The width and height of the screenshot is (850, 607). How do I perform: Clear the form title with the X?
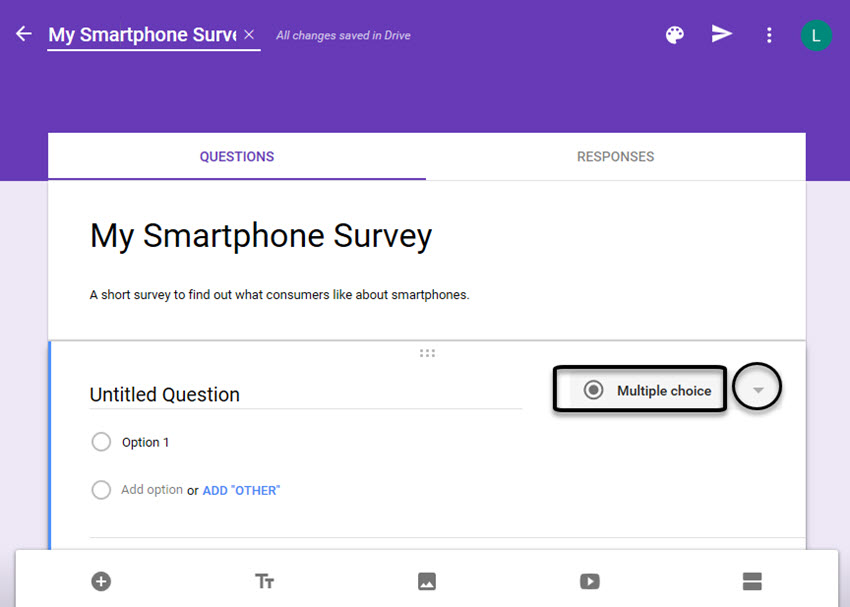pos(249,33)
